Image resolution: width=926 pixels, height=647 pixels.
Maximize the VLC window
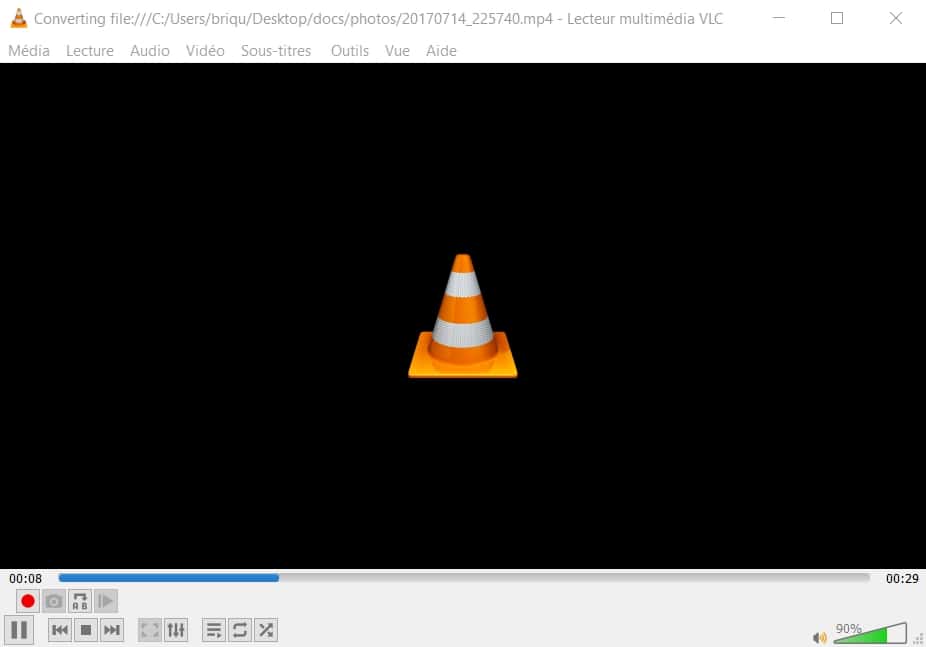837,18
